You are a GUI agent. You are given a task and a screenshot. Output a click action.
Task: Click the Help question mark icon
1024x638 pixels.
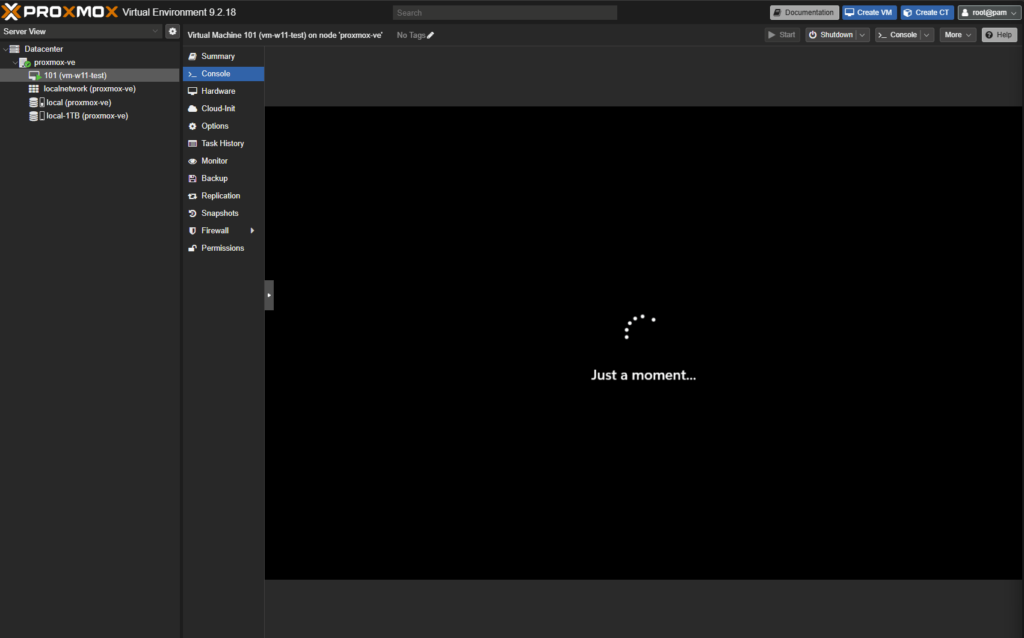pos(989,35)
